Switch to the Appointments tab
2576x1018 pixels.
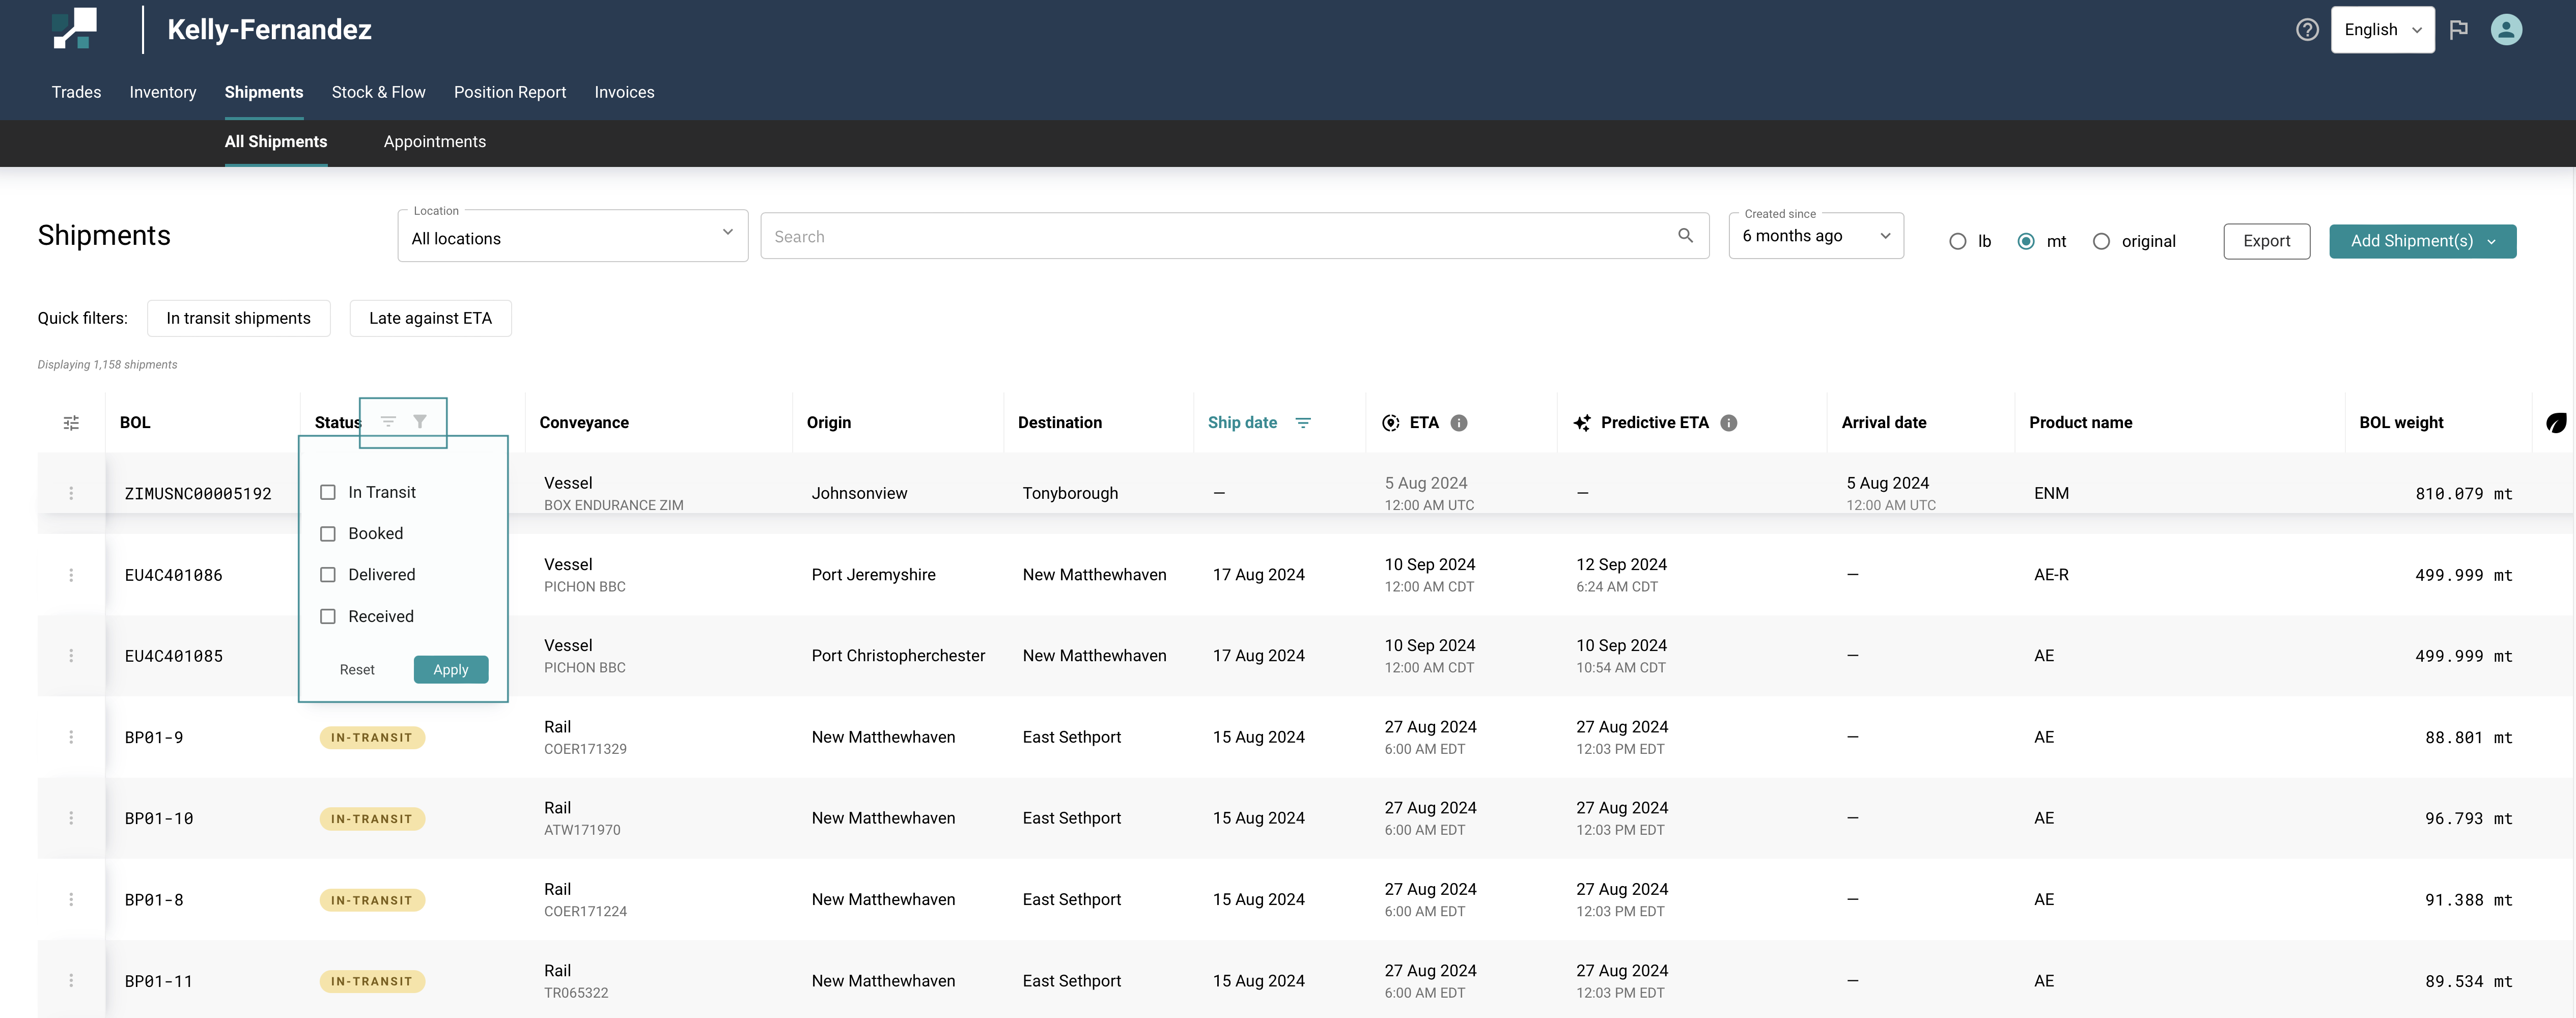point(435,142)
